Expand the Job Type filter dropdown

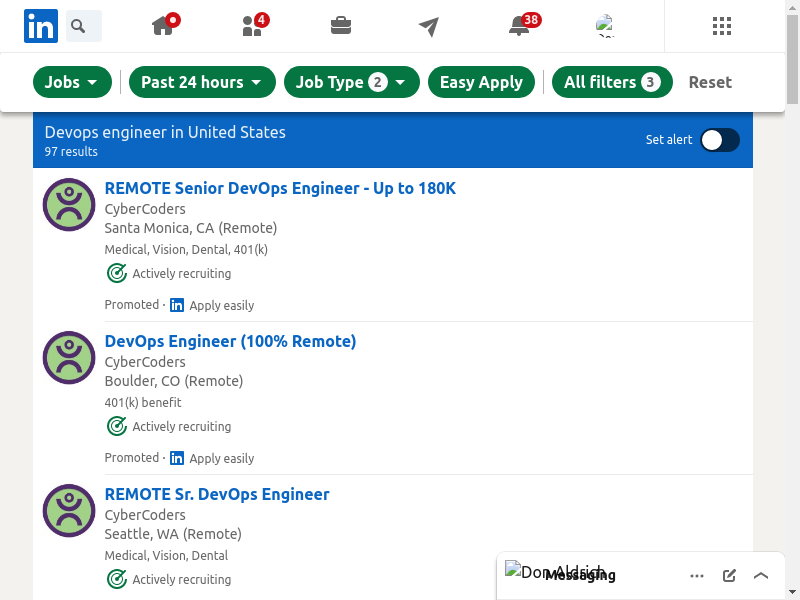point(351,82)
